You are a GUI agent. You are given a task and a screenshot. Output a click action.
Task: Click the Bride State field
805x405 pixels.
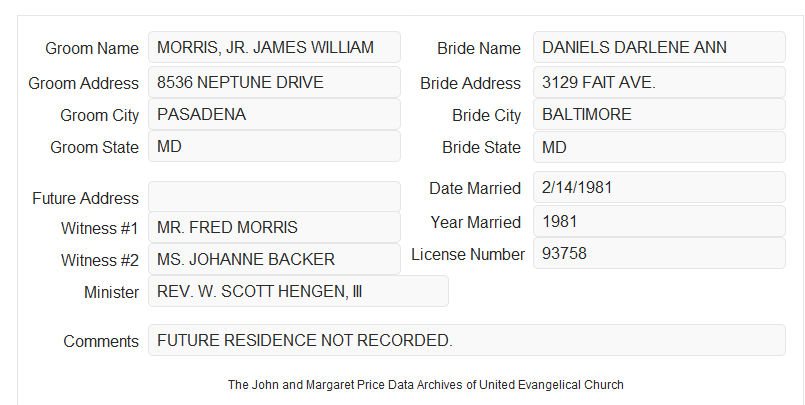point(659,147)
